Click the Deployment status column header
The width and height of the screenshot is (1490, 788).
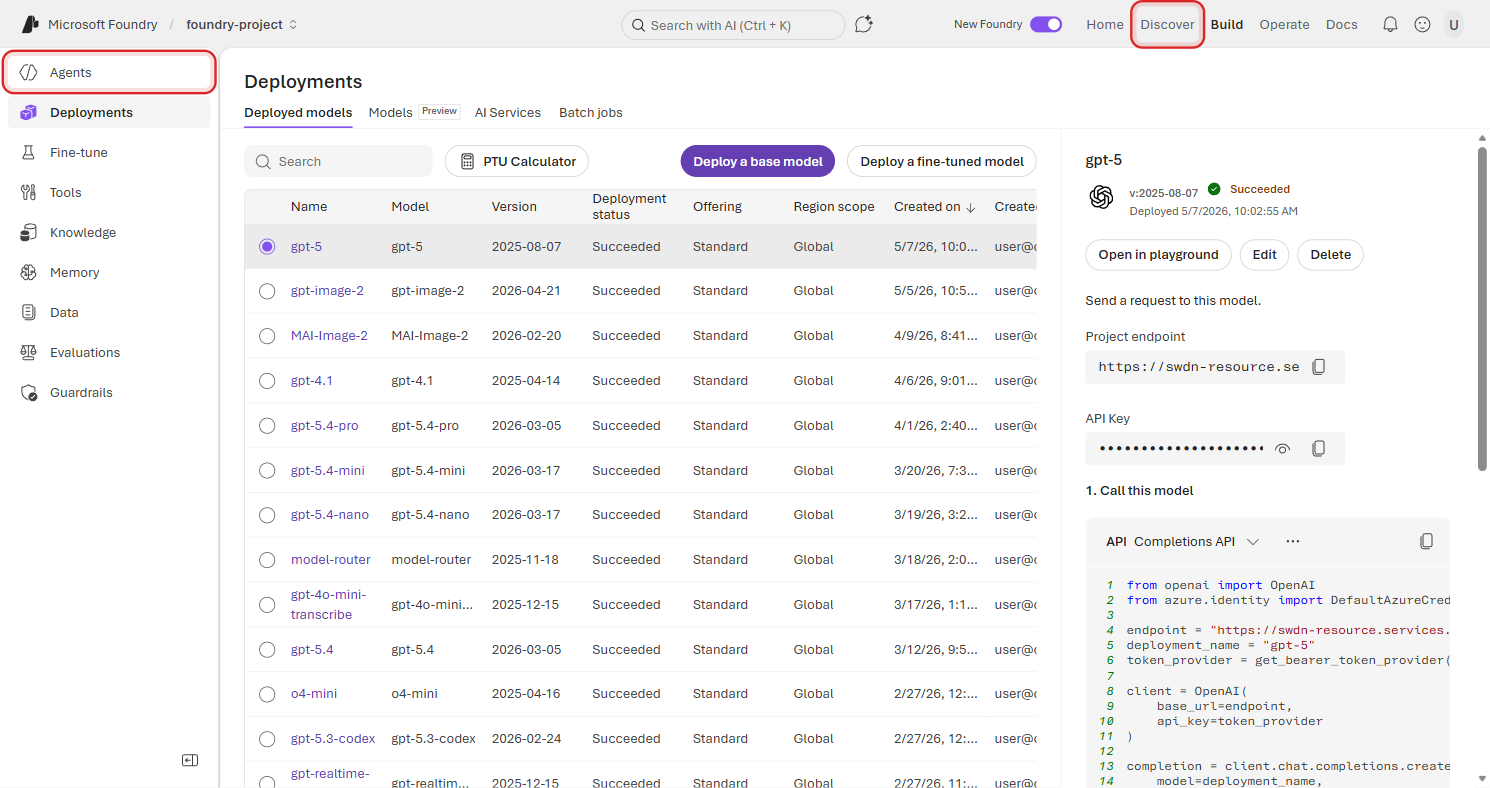tap(629, 207)
